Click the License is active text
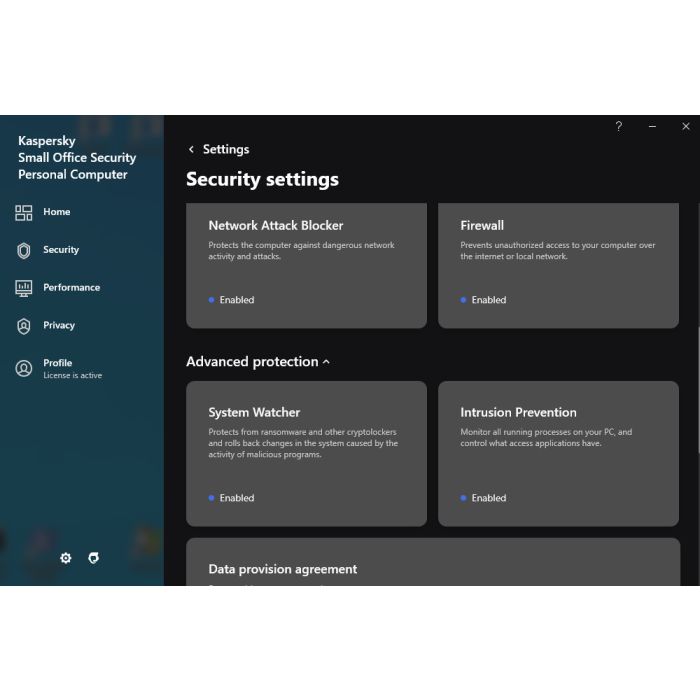The width and height of the screenshot is (700, 700). [72, 376]
